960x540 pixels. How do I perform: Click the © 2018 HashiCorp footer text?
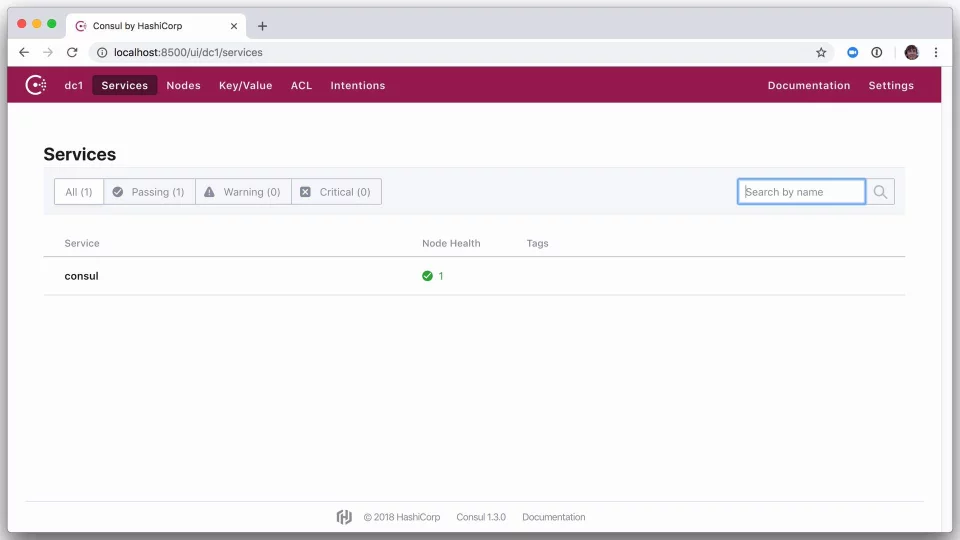(402, 517)
